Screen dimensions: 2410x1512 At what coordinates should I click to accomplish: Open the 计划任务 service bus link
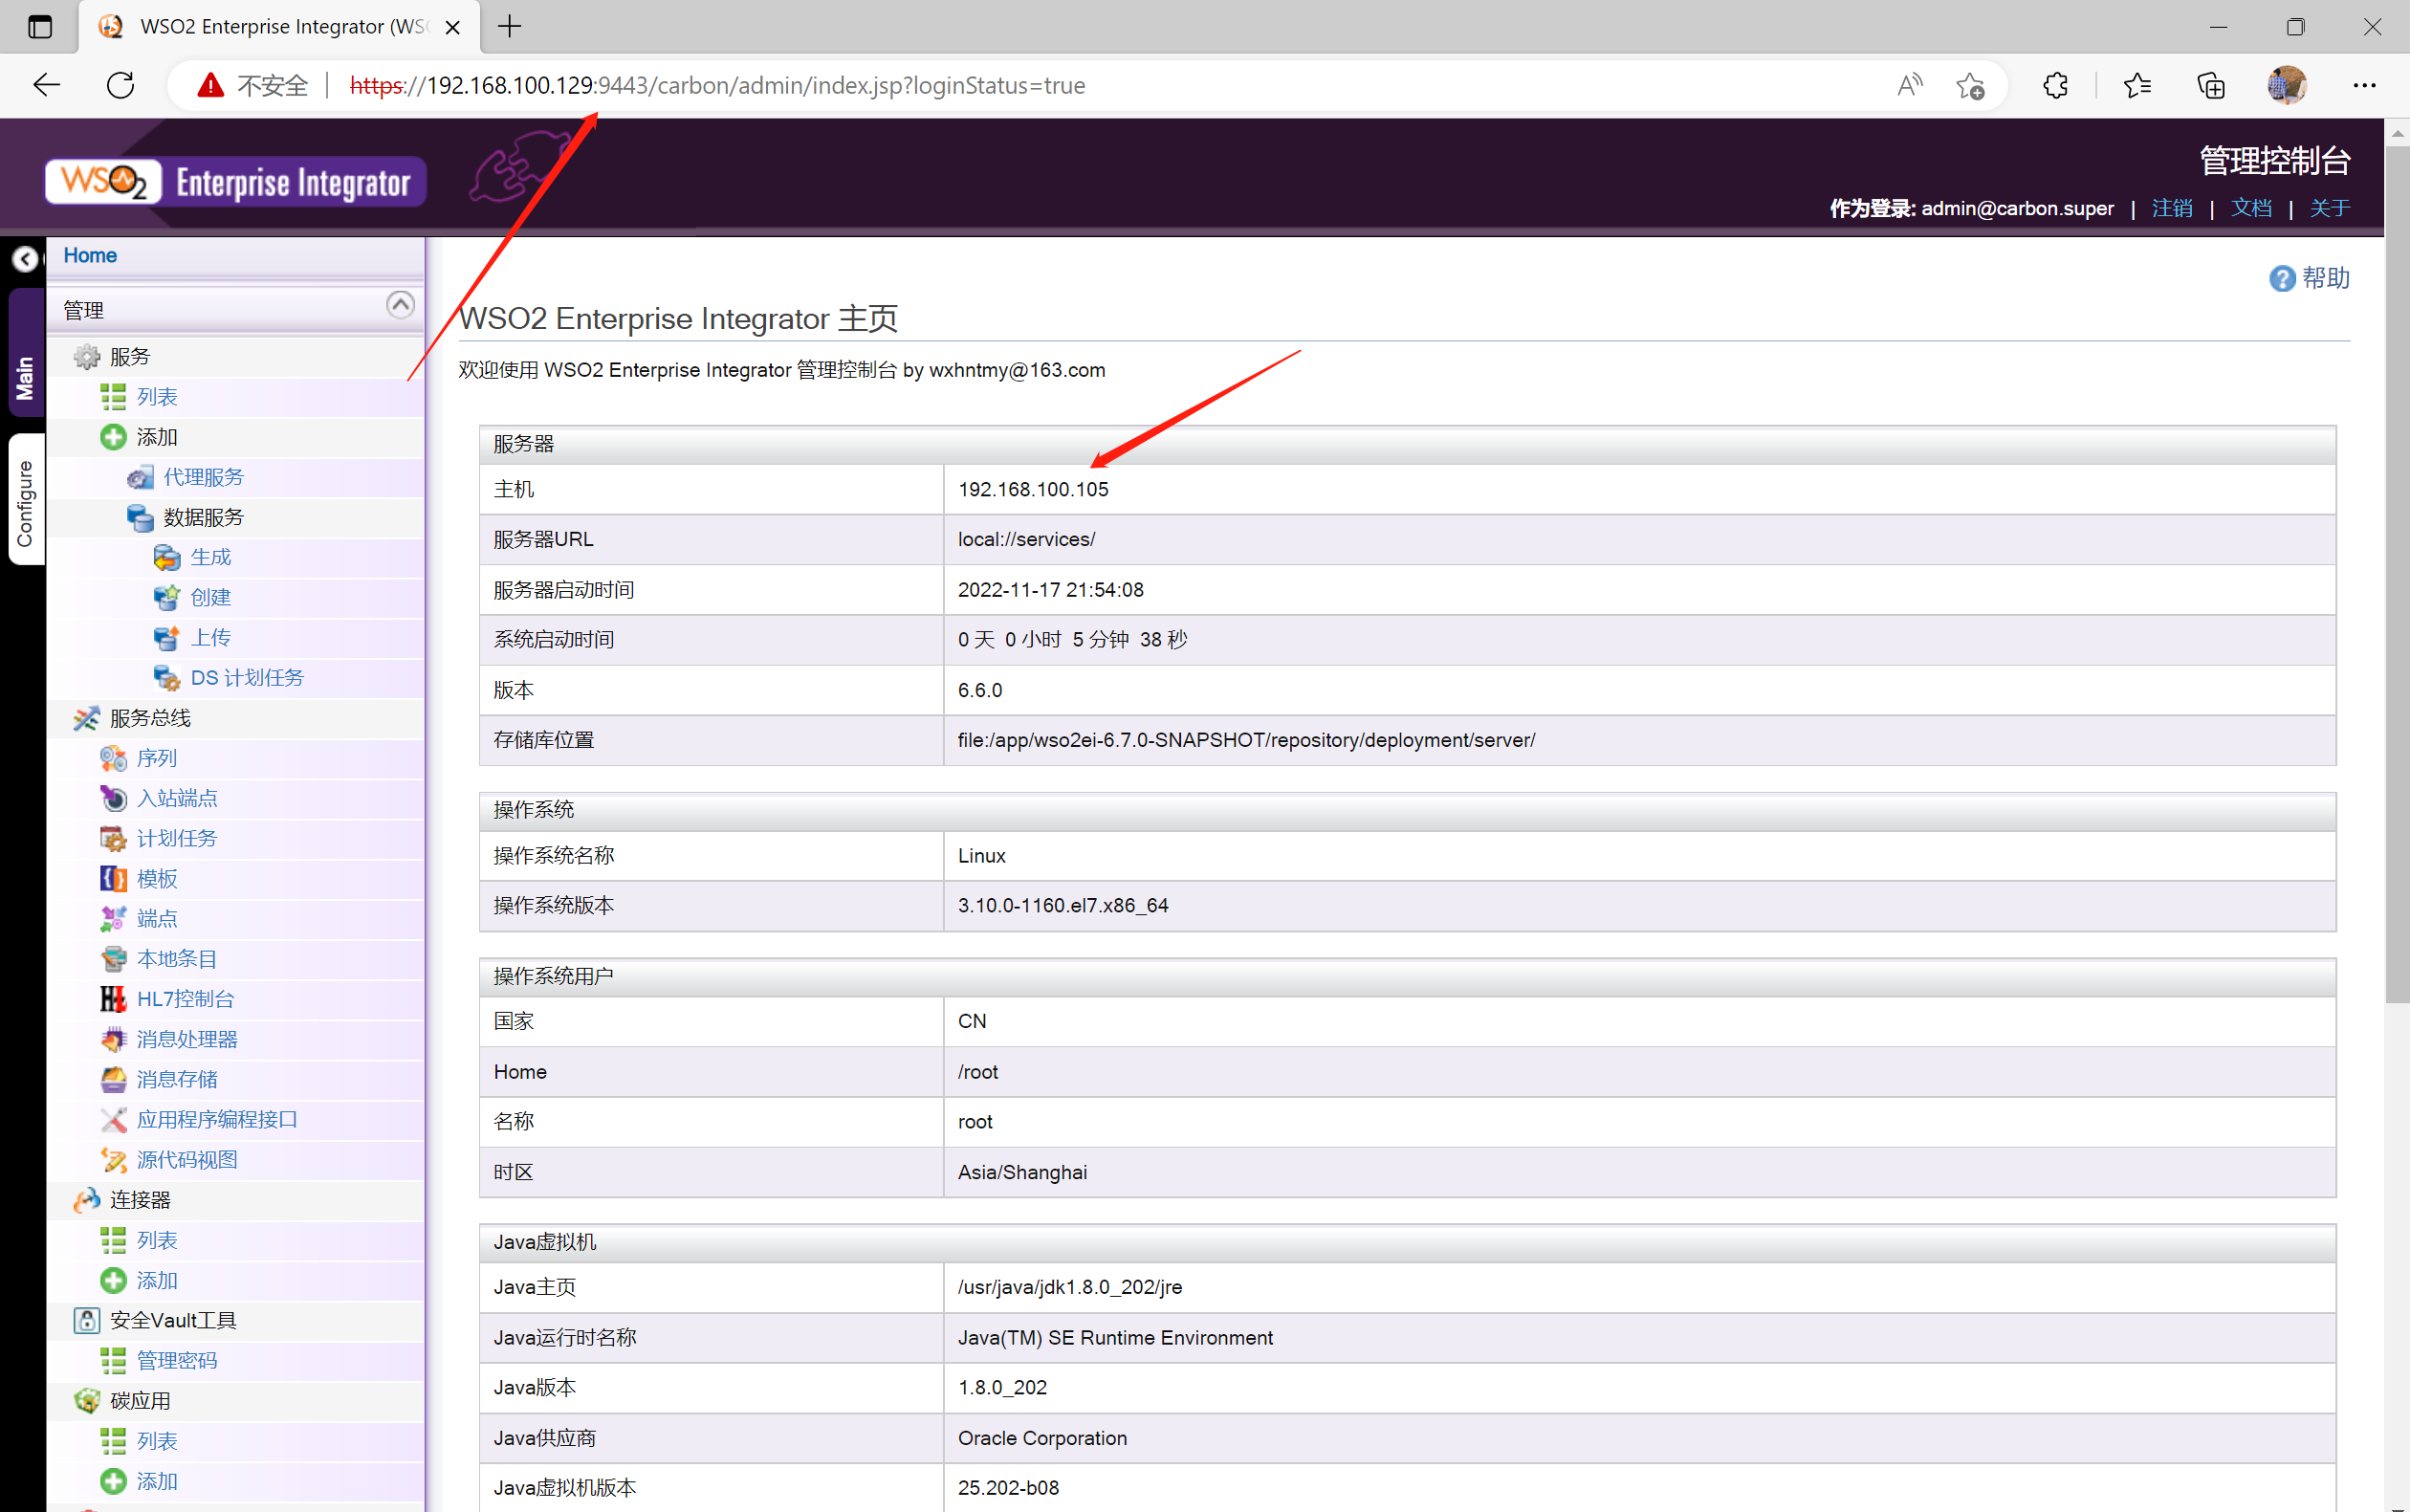(x=177, y=839)
